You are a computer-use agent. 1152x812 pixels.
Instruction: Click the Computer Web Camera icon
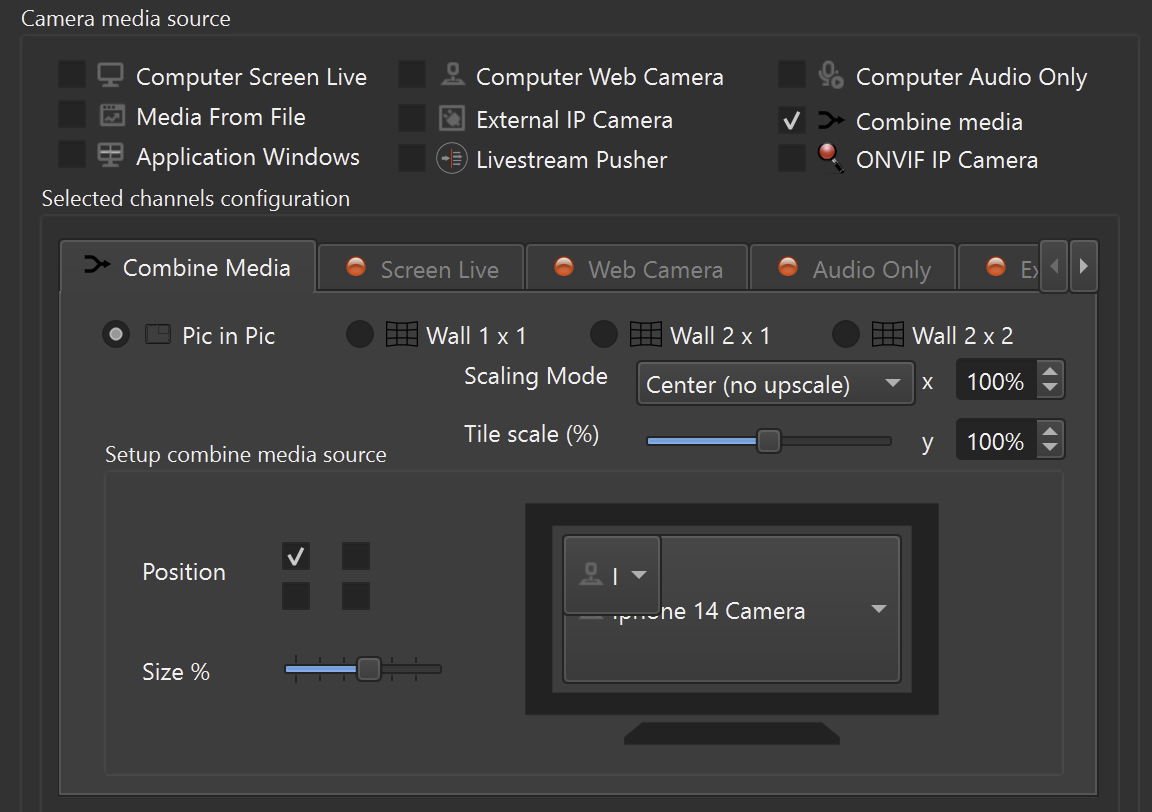(452, 76)
